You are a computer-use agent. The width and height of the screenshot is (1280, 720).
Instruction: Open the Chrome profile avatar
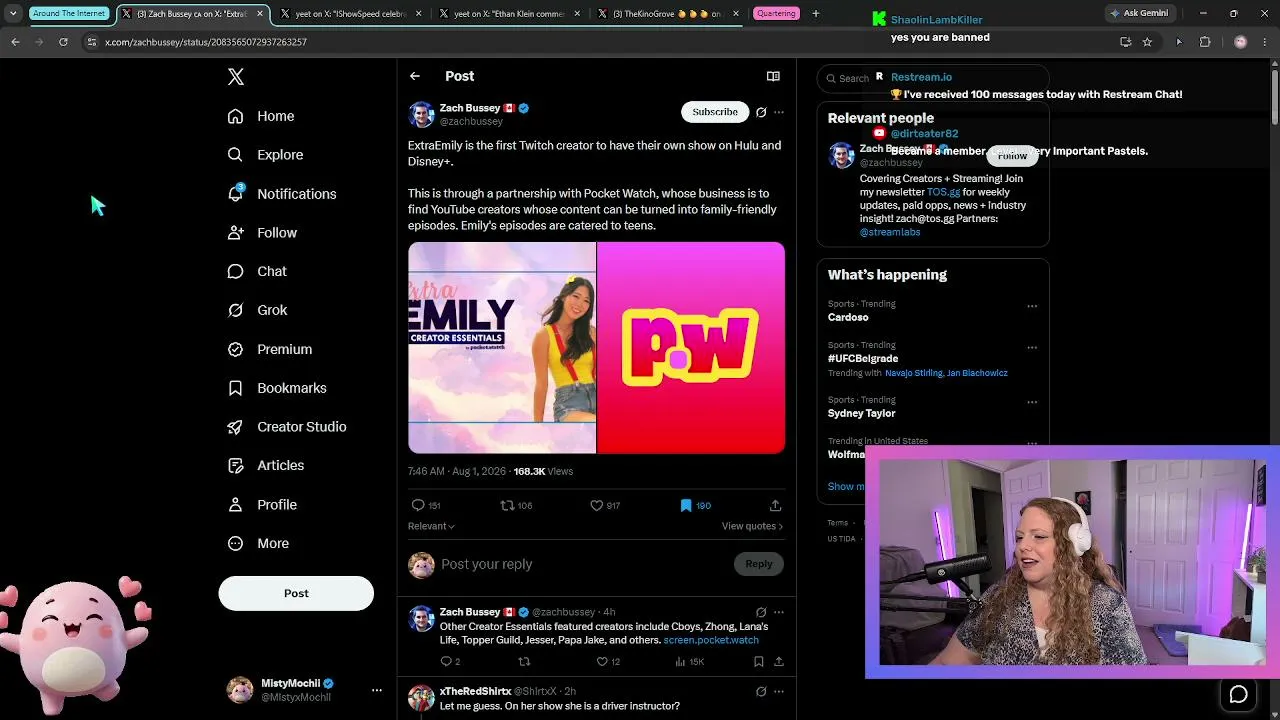click(1241, 42)
